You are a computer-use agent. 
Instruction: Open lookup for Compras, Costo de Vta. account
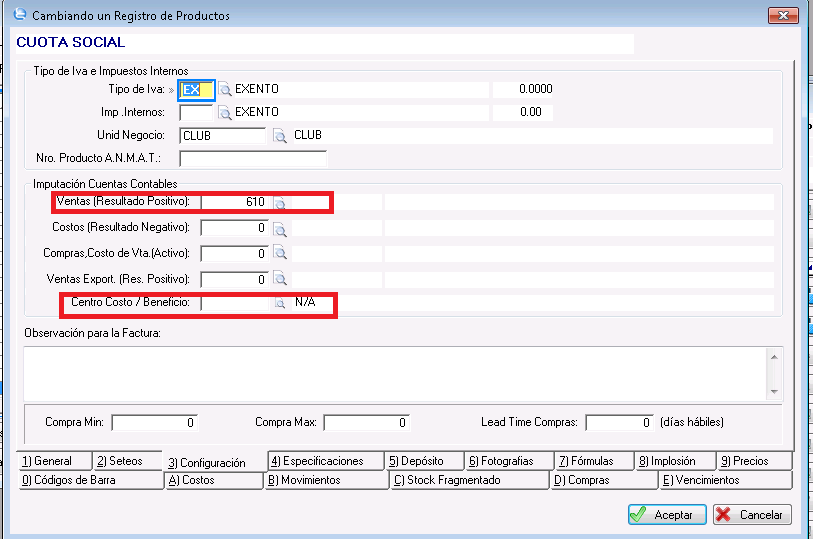281,254
